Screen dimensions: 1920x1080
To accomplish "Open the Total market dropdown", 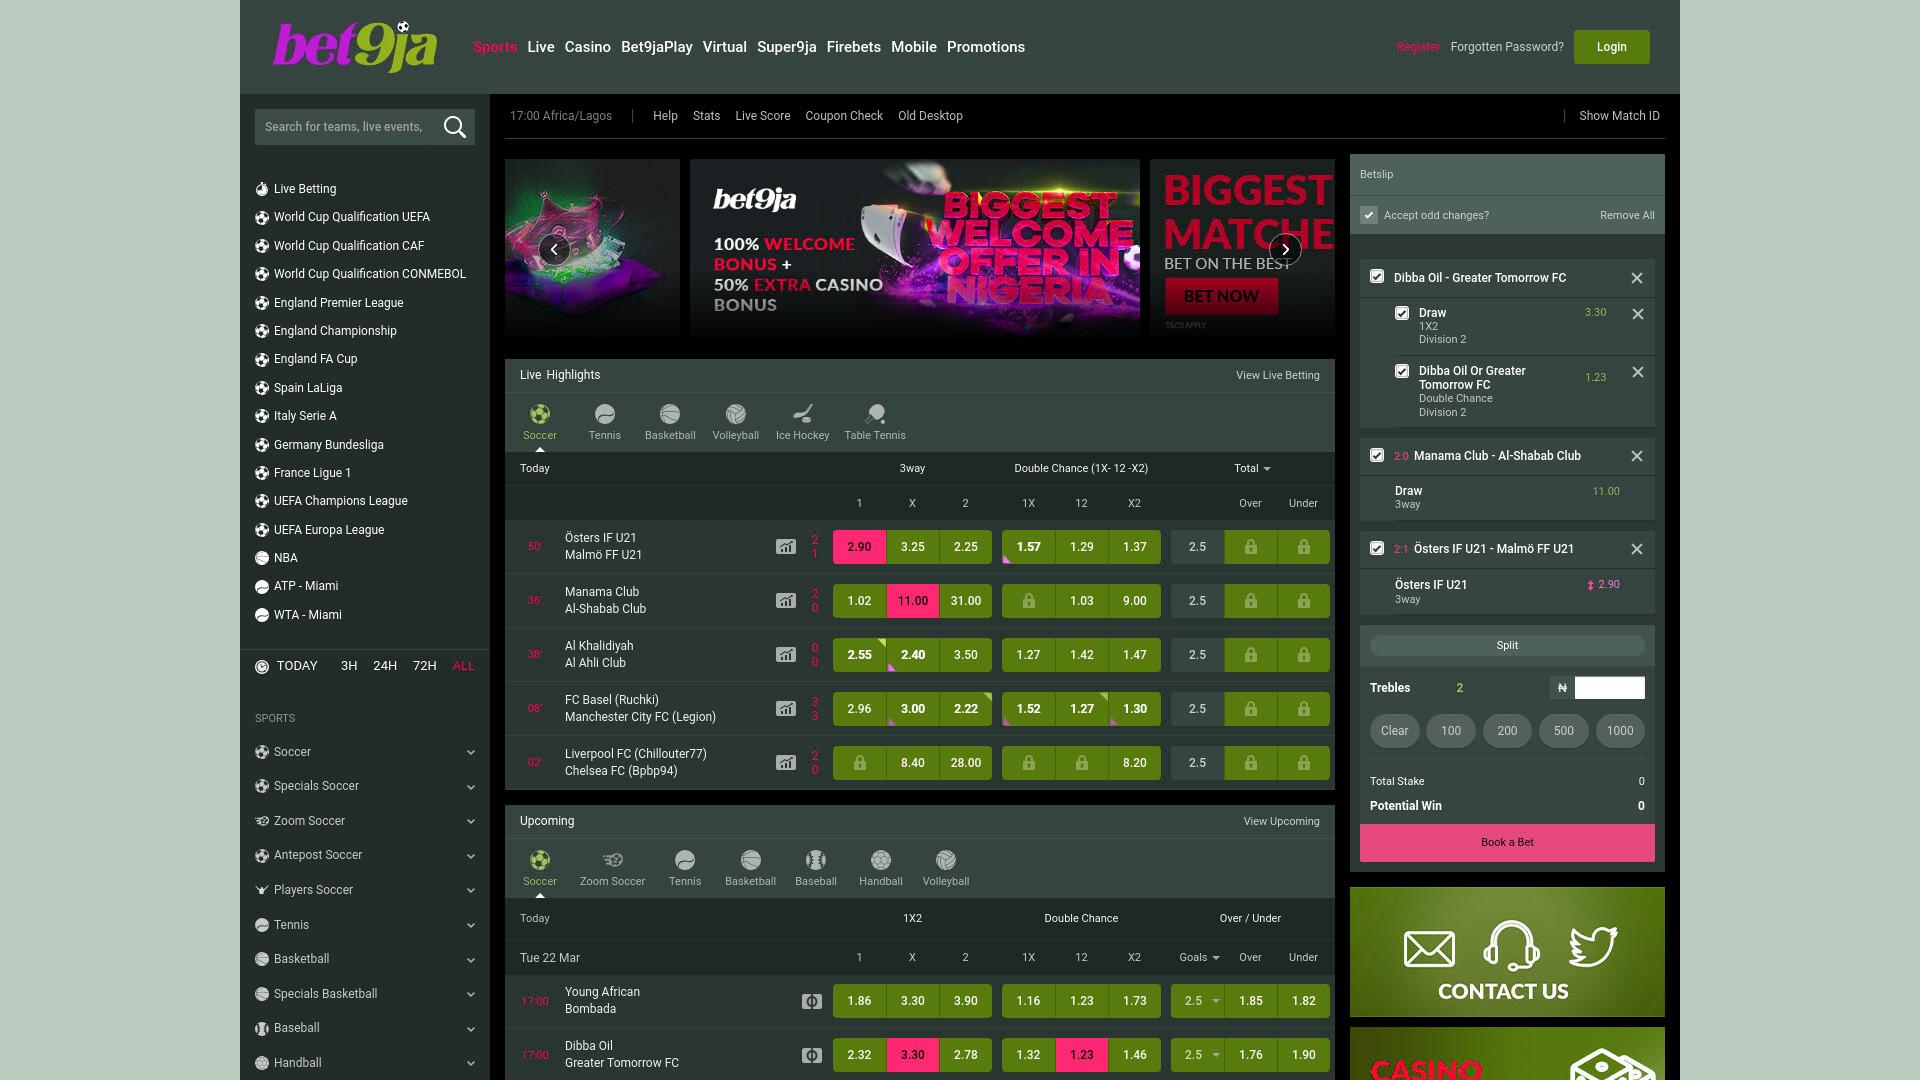I will pos(1252,468).
